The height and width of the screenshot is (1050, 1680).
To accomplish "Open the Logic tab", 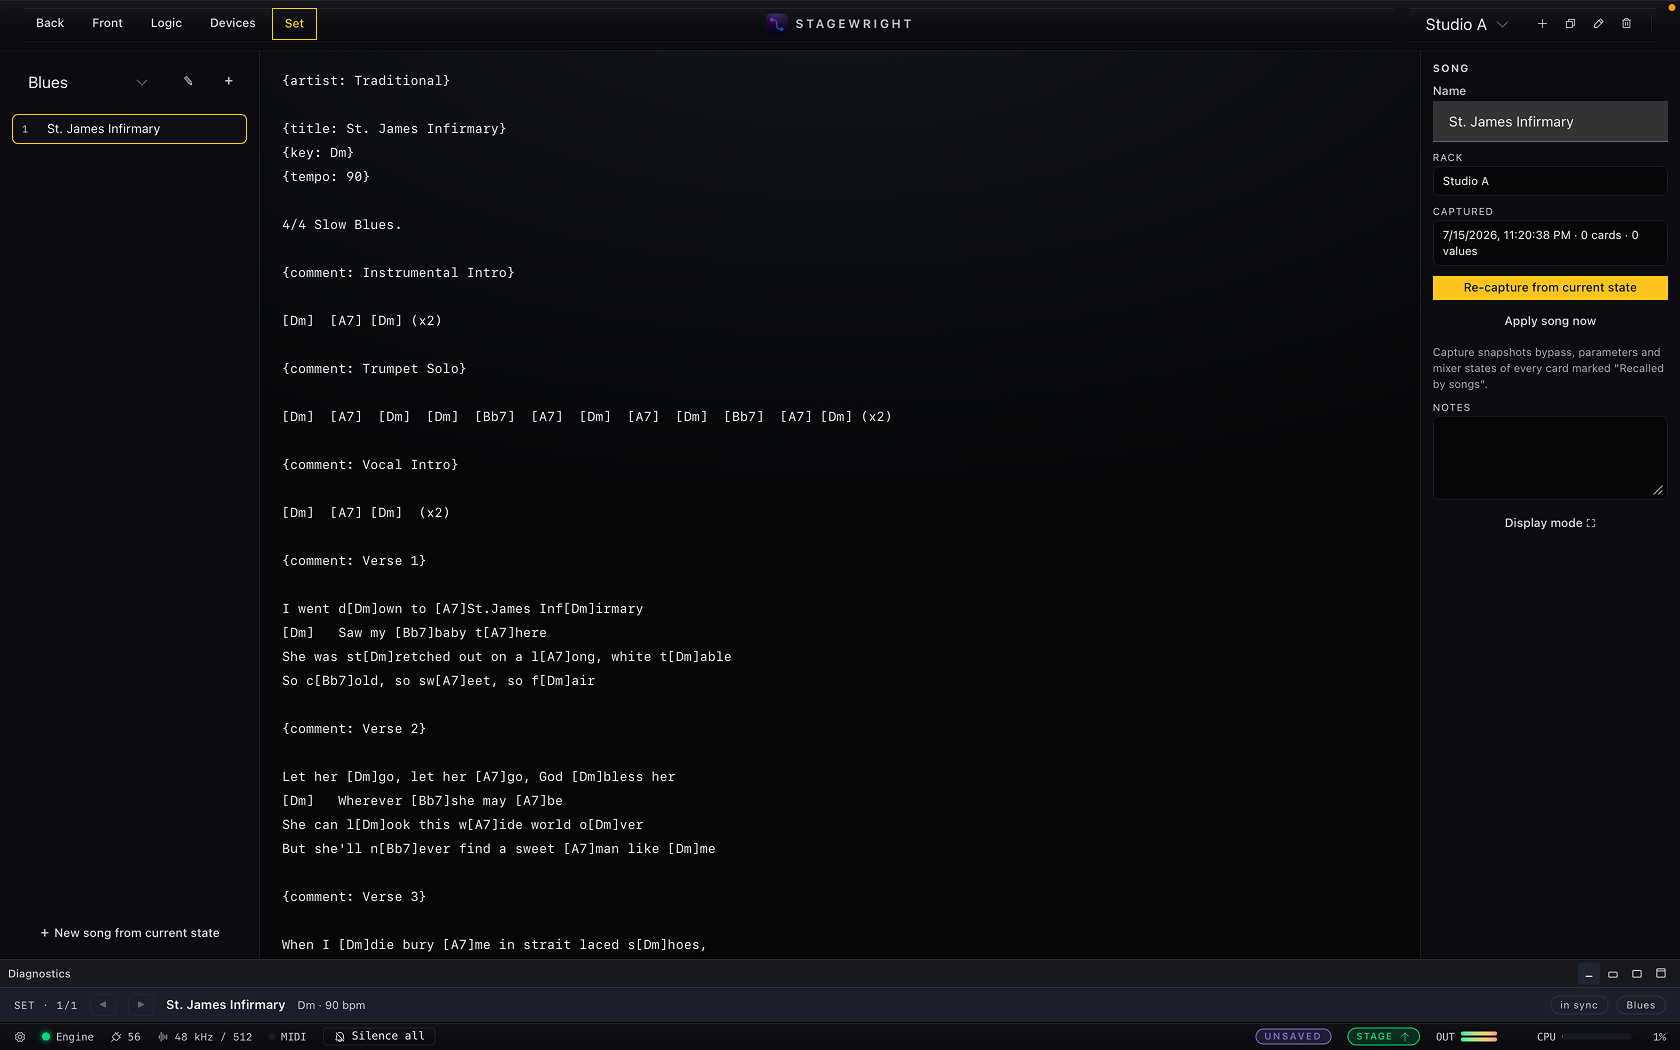I will (x=166, y=23).
